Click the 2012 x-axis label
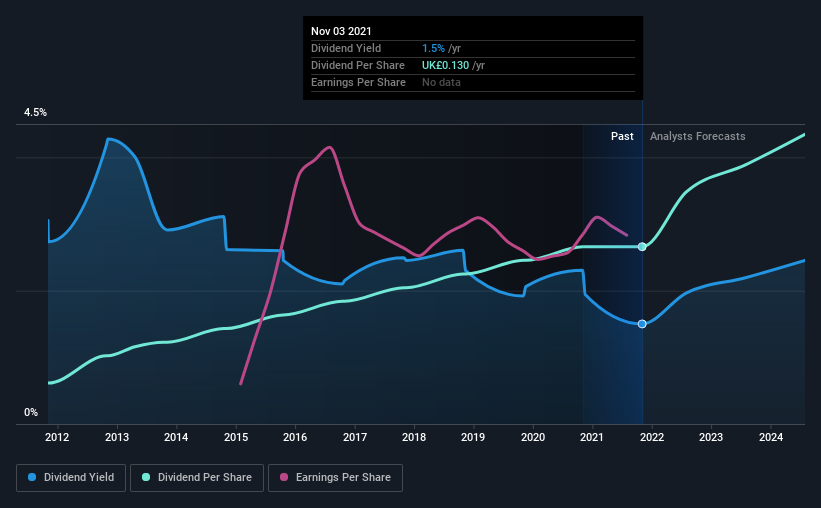The width and height of the screenshot is (821, 508). pyautogui.click(x=57, y=437)
